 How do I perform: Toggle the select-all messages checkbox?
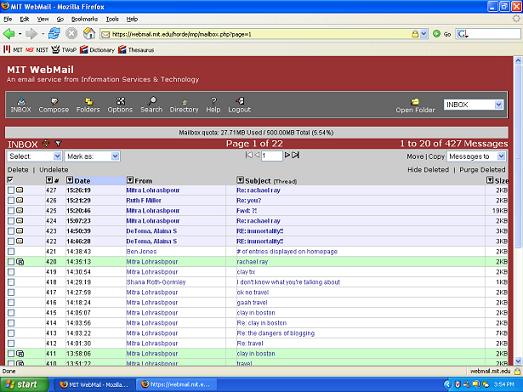click(x=10, y=180)
